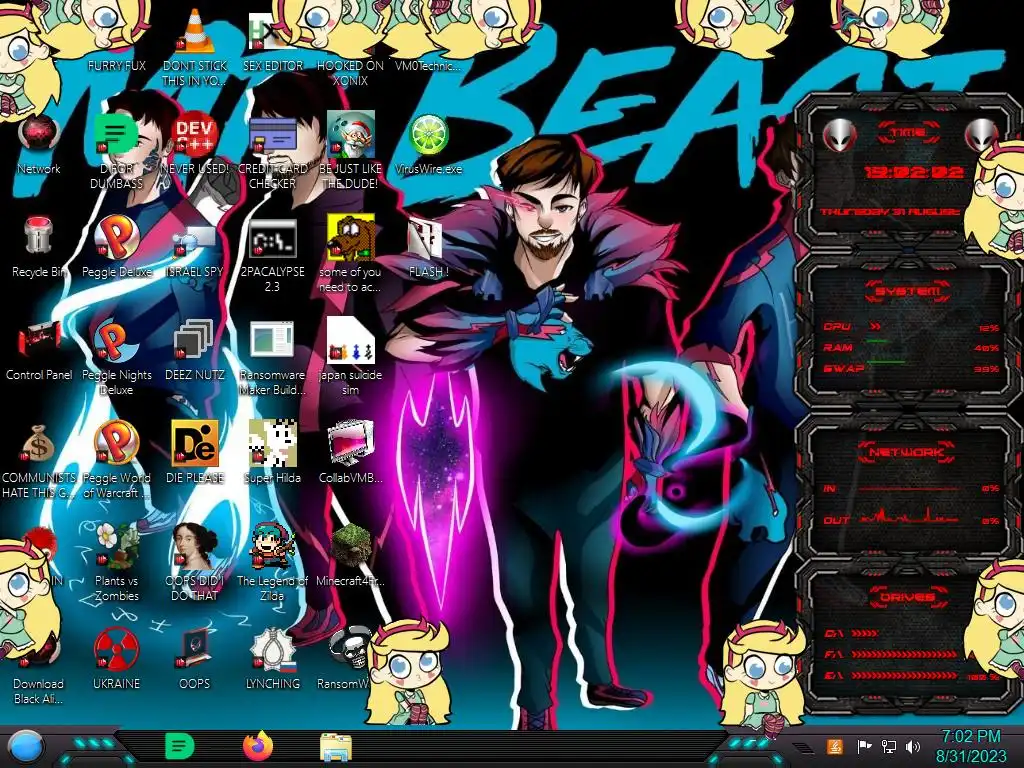Open the 'some of you need to ac...' icon

pyautogui.click(x=350, y=255)
